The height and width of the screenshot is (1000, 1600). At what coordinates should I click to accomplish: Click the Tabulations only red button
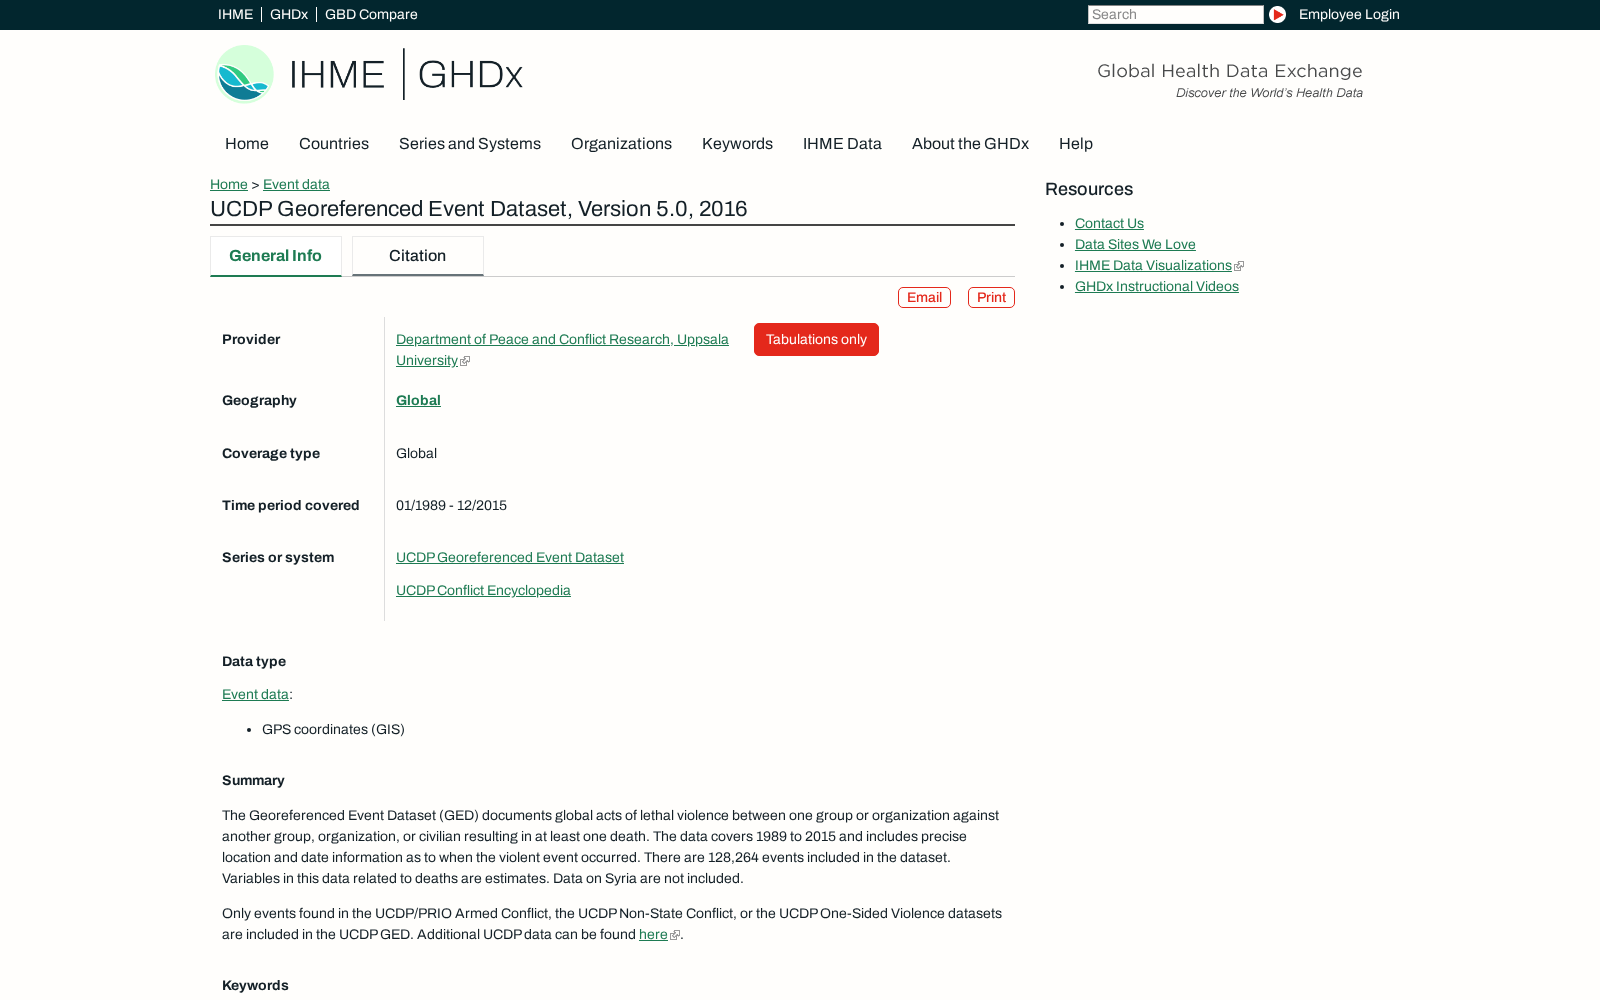click(816, 339)
